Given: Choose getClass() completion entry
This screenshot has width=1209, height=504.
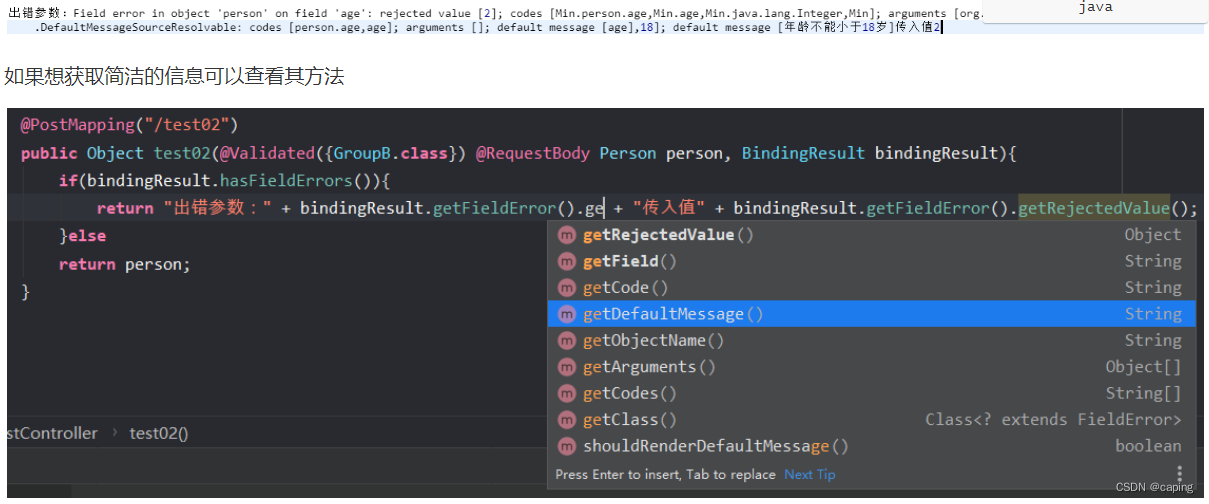Looking at the screenshot, I should 871,420.
